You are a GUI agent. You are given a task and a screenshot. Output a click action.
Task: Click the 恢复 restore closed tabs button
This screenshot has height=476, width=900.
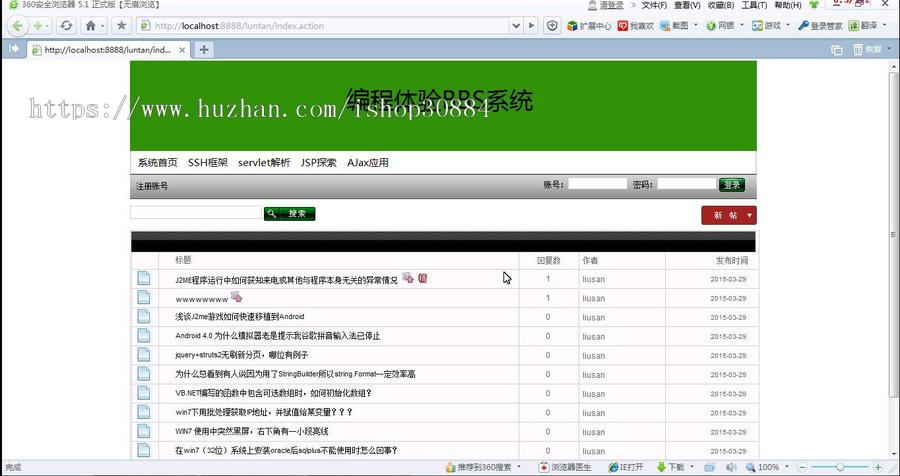pos(867,50)
